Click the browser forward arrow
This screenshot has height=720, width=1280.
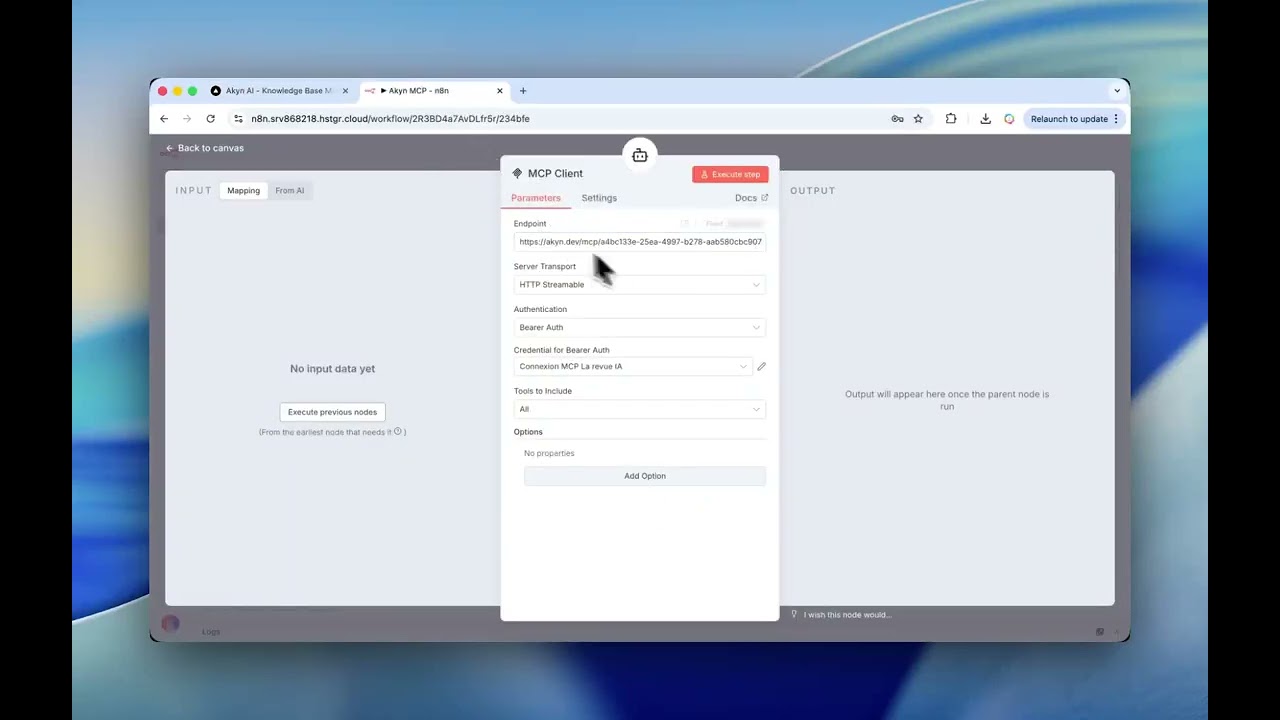pyautogui.click(x=187, y=119)
